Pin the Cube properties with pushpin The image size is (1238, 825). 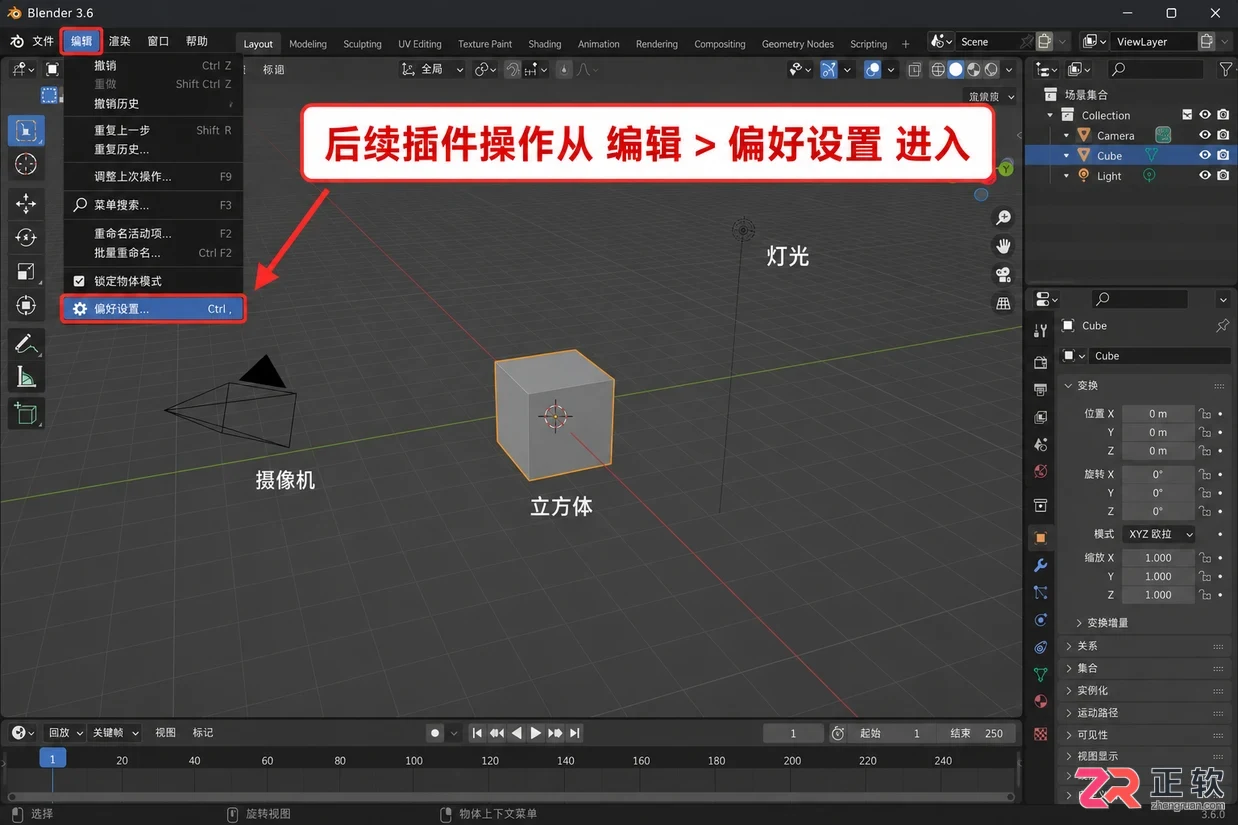click(x=1222, y=326)
